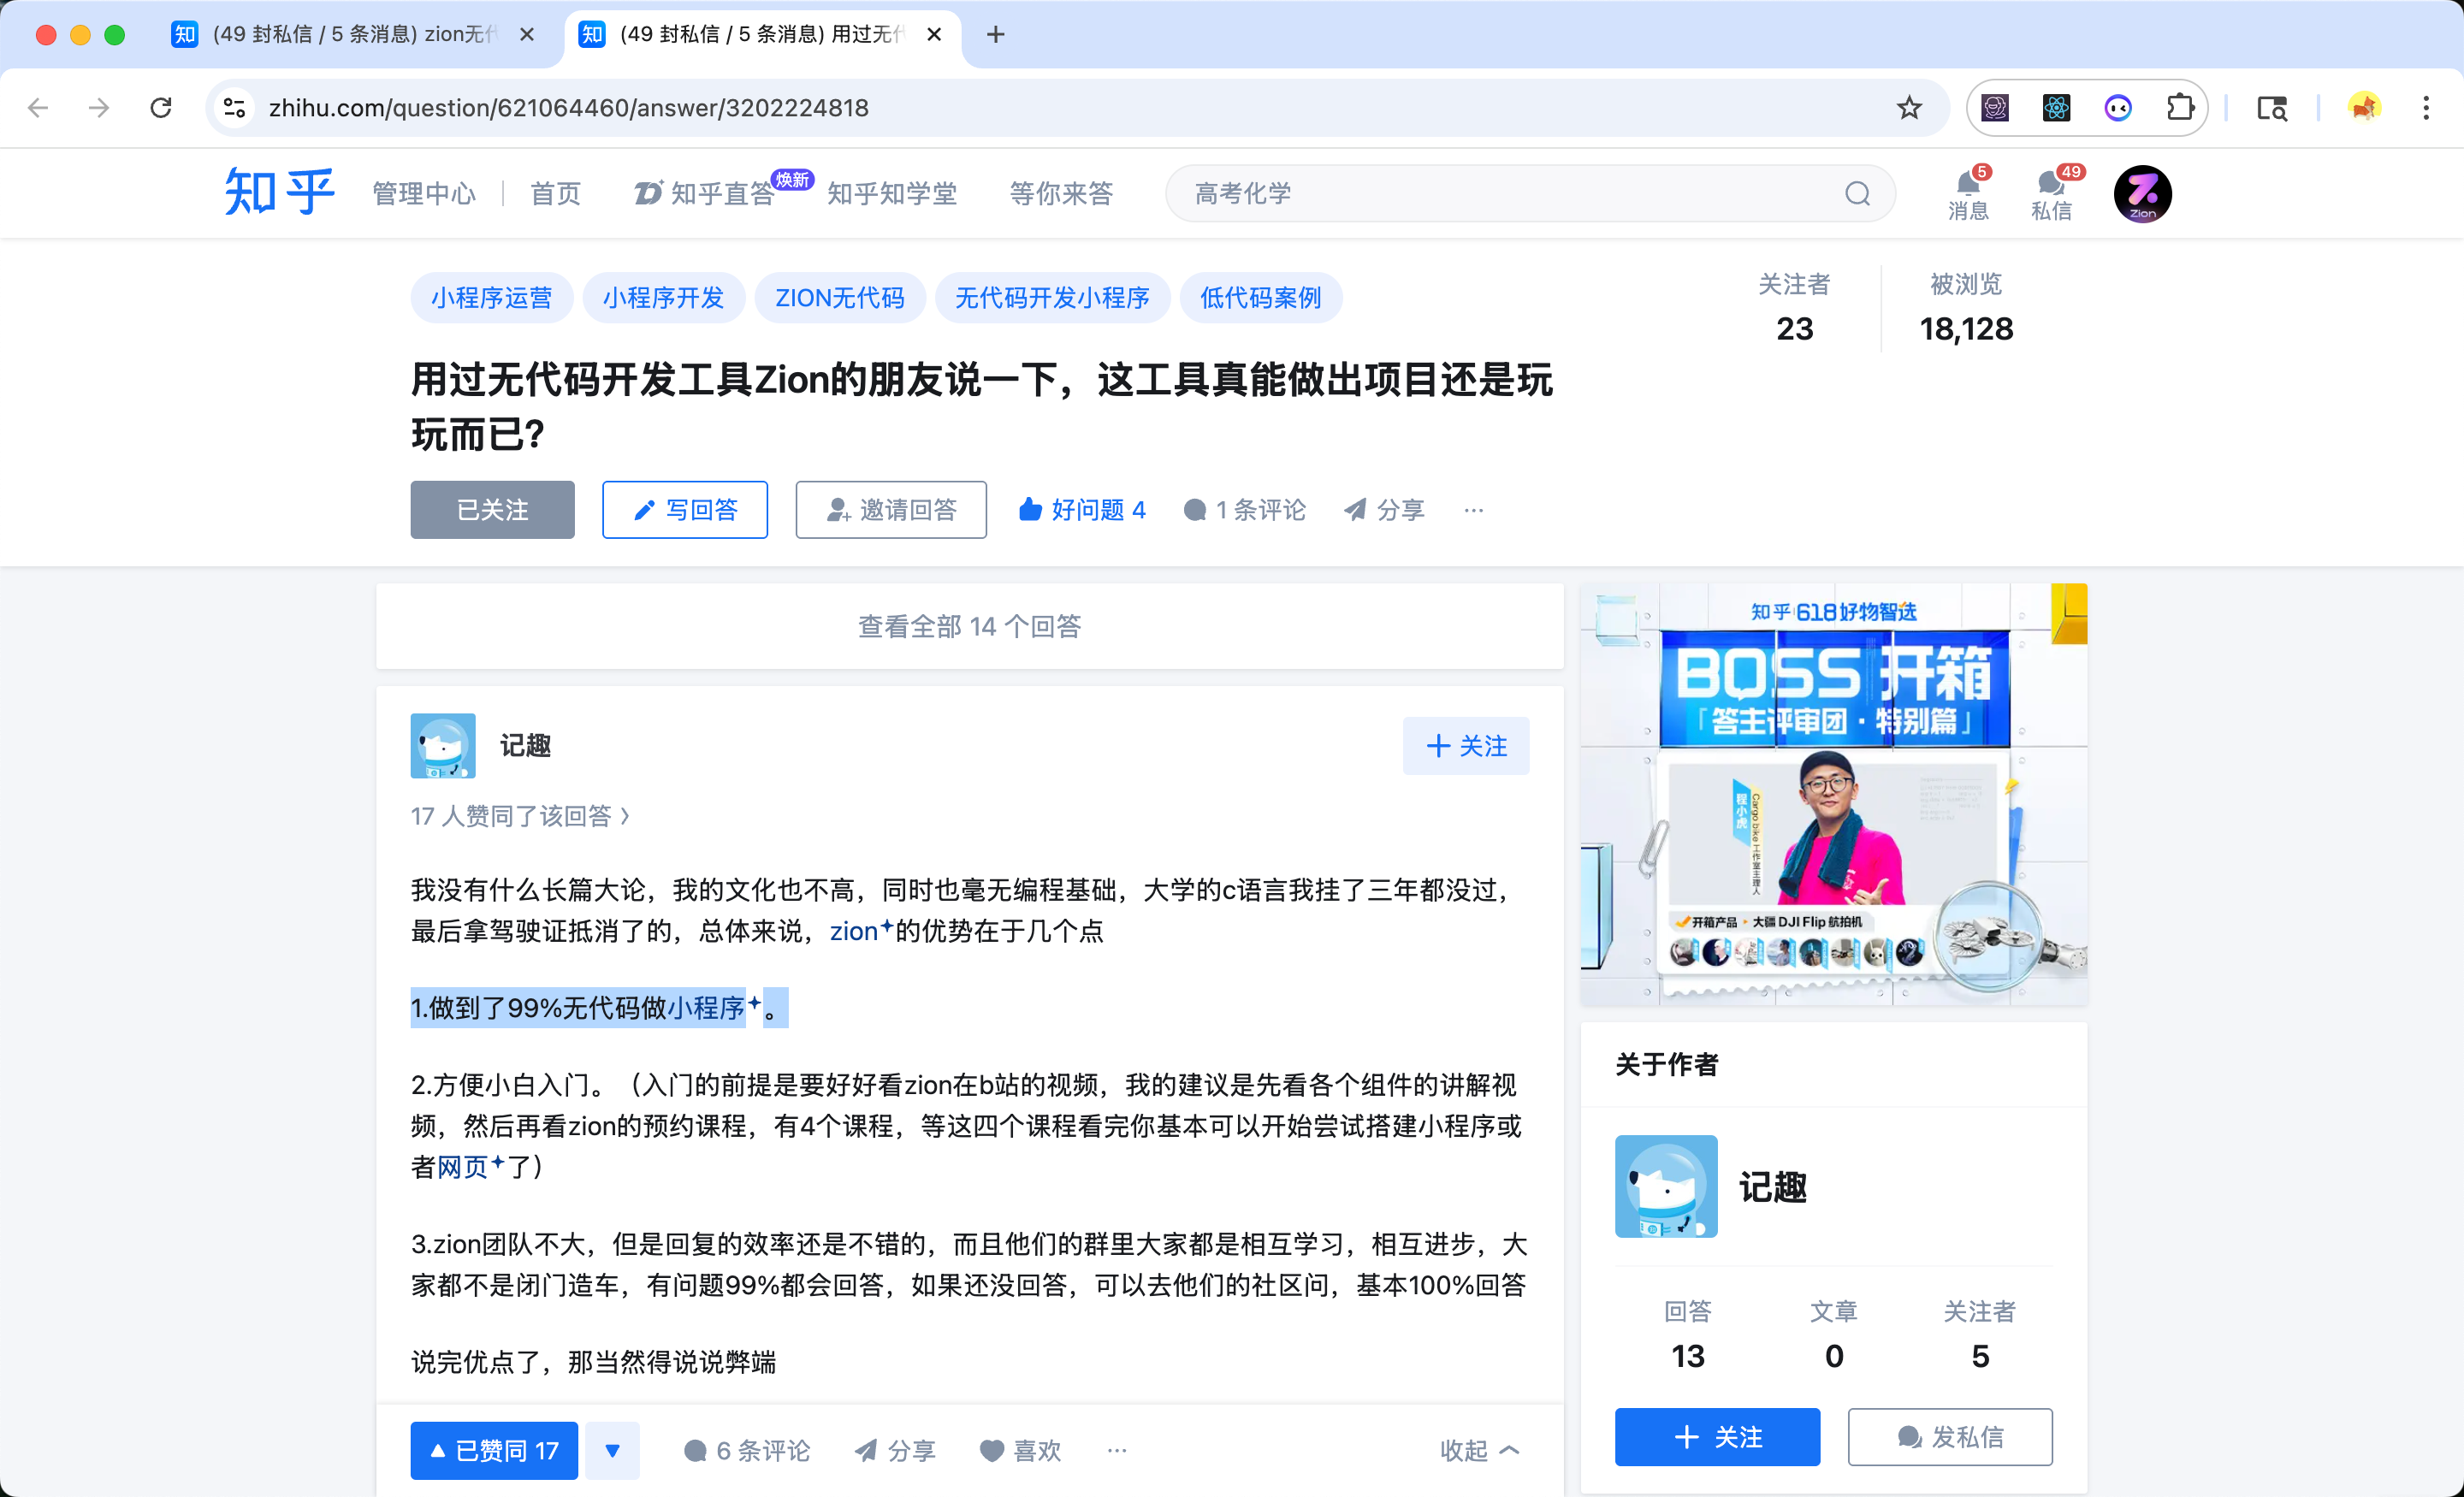The height and width of the screenshot is (1497, 2464).
Task: Go back to previous page
Action: (x=38, y=108)
